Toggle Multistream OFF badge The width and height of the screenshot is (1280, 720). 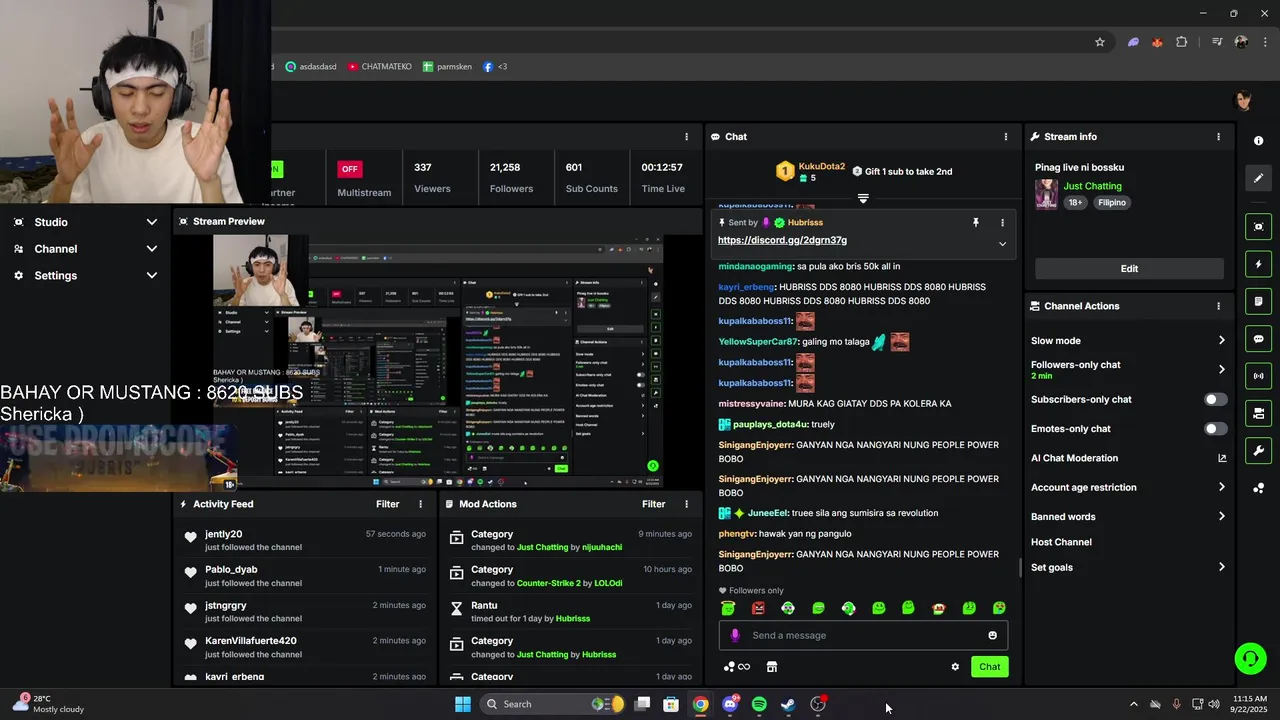tap(349, 169)
